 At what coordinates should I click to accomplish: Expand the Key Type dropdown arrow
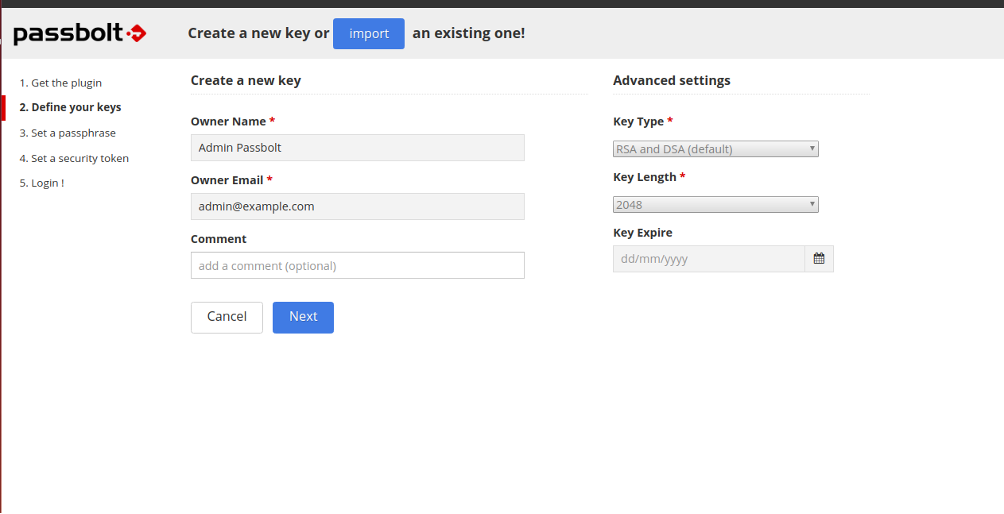coord(812,149)
